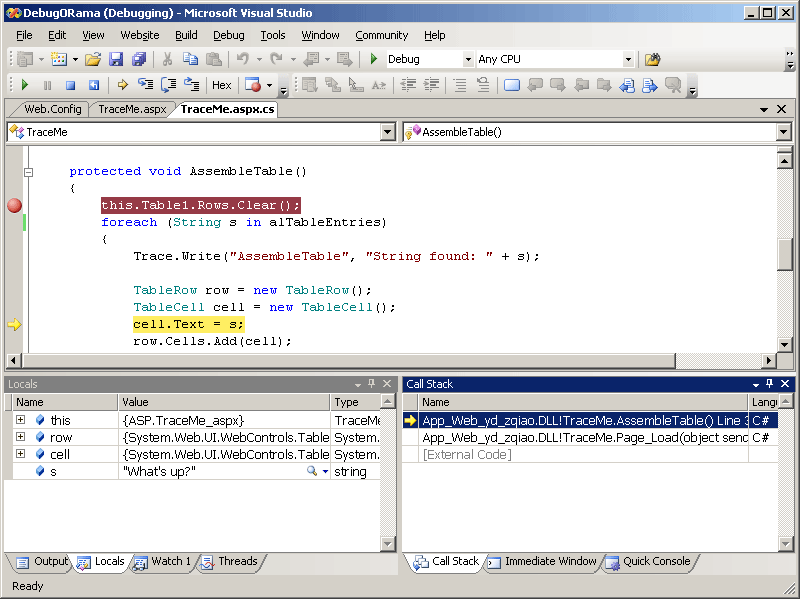Stop debugging with the square Stop button

point(70,86)
